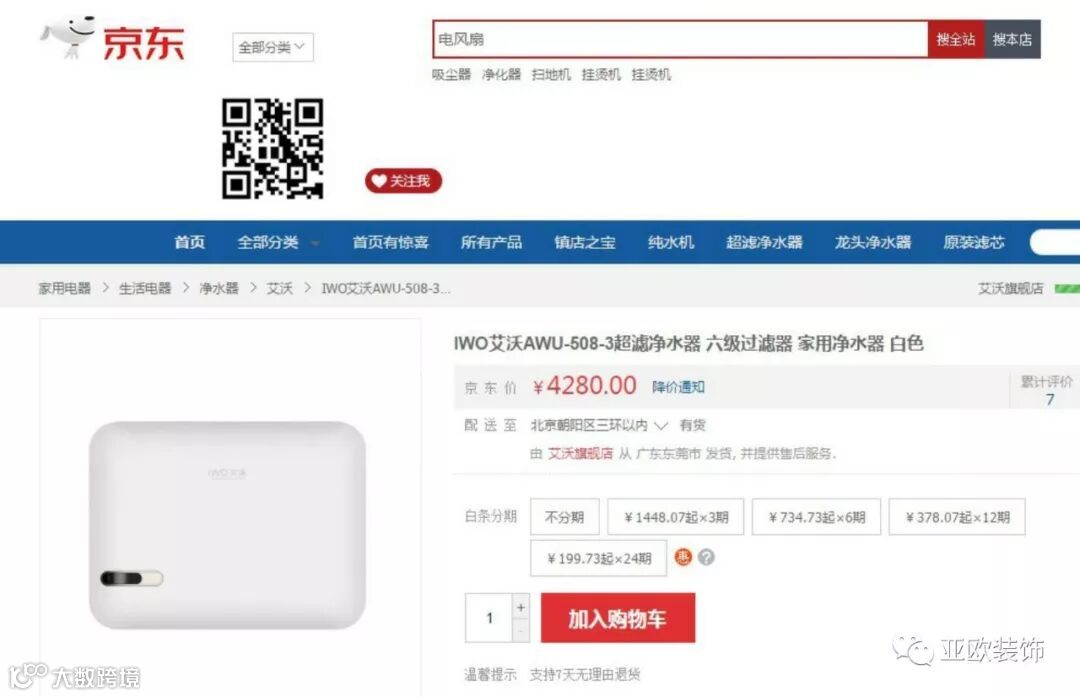Click the QR code image
This screenshot has width=1080, height=697.
pyautogui.click(x=273, y=149)
